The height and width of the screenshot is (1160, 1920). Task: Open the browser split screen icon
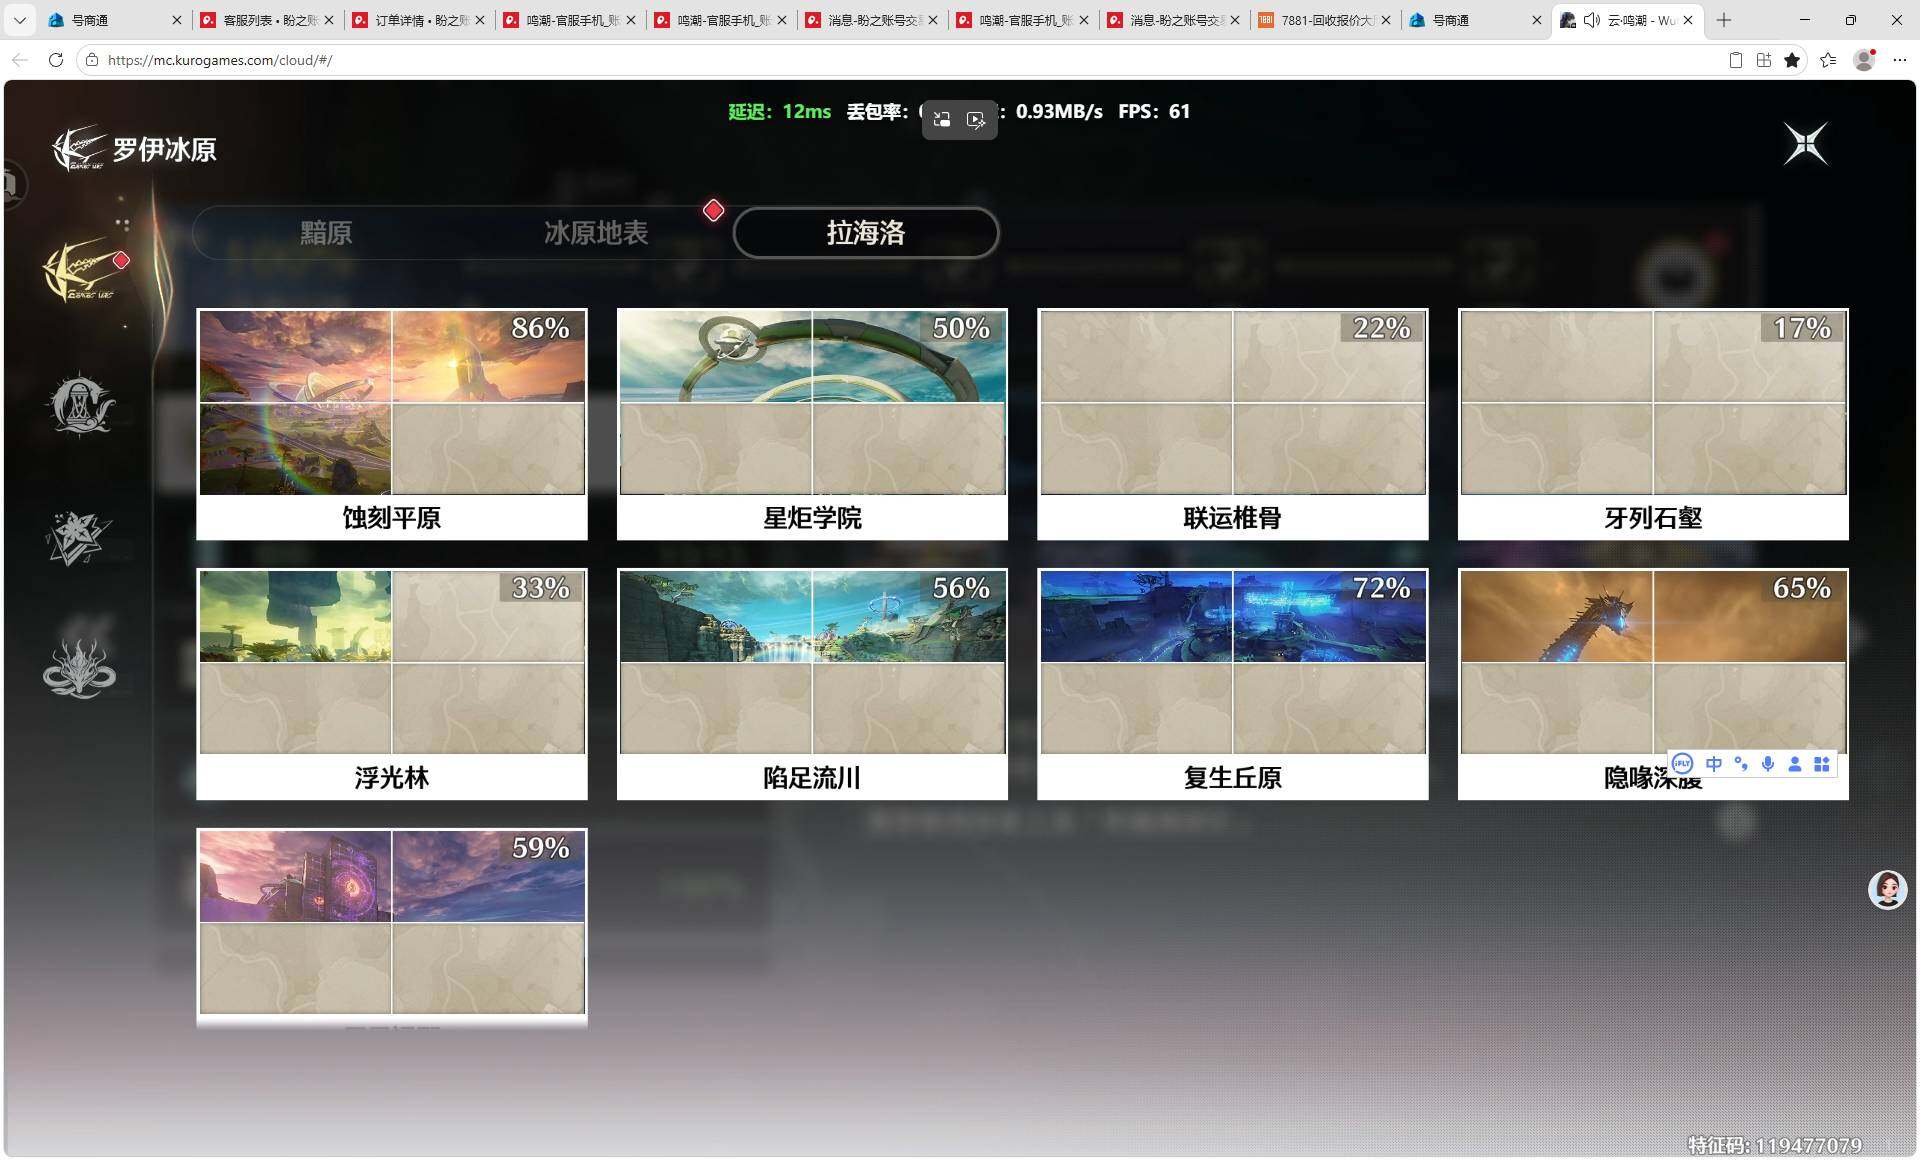click(x=1764, y=60)
